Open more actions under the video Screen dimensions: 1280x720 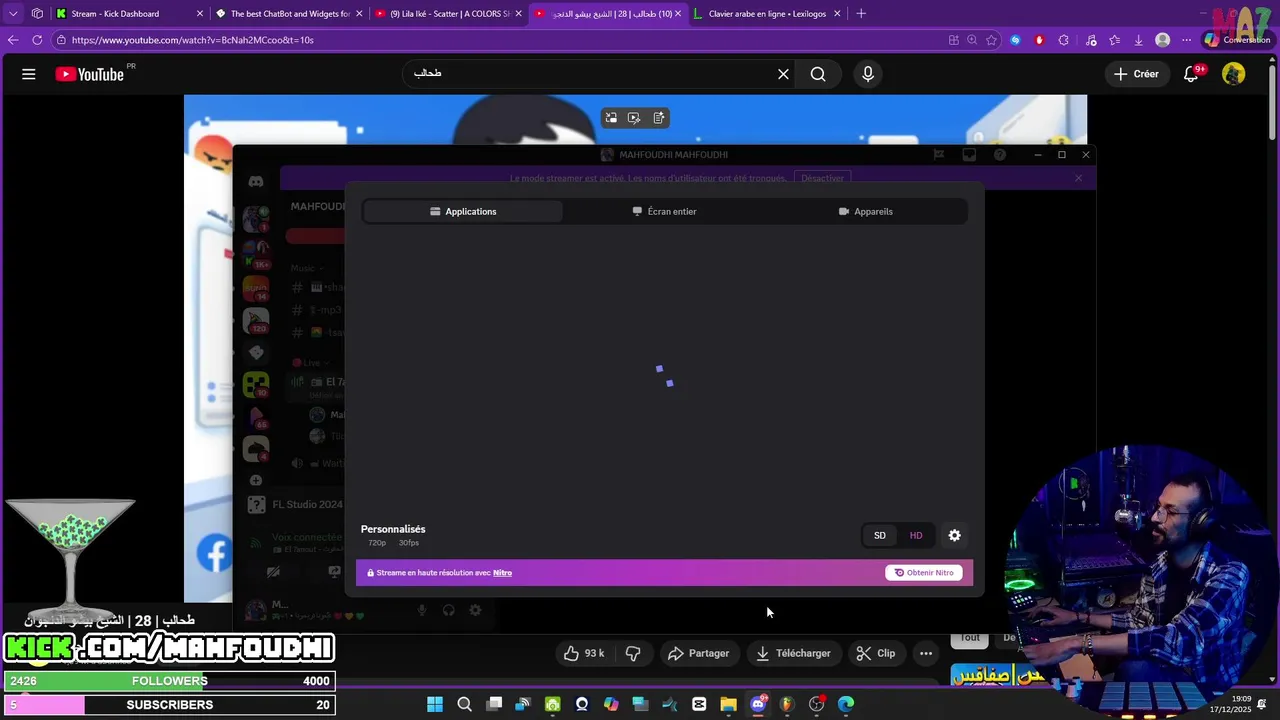pos(926,653)
